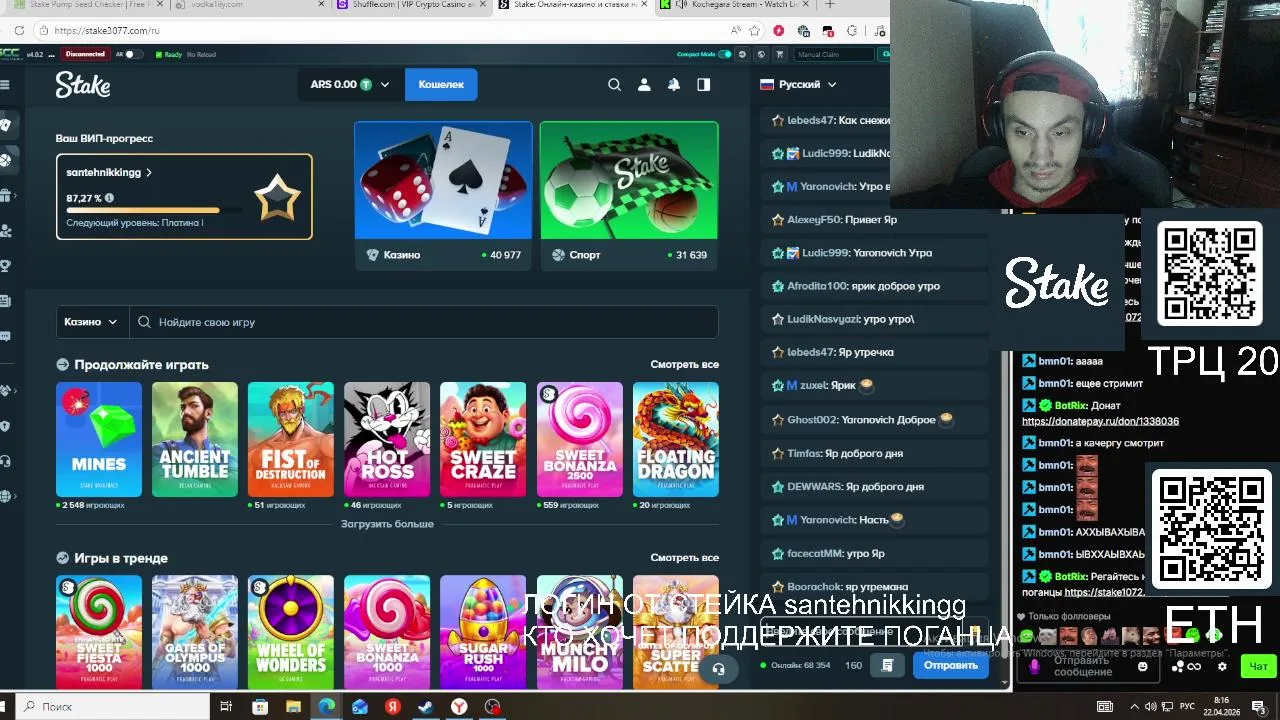The height and width of the screenshot is (720, 1280).
Task: Open the Fist of Destruction game thumbnail
Action: pyautogui.click(x=291, y=440)
